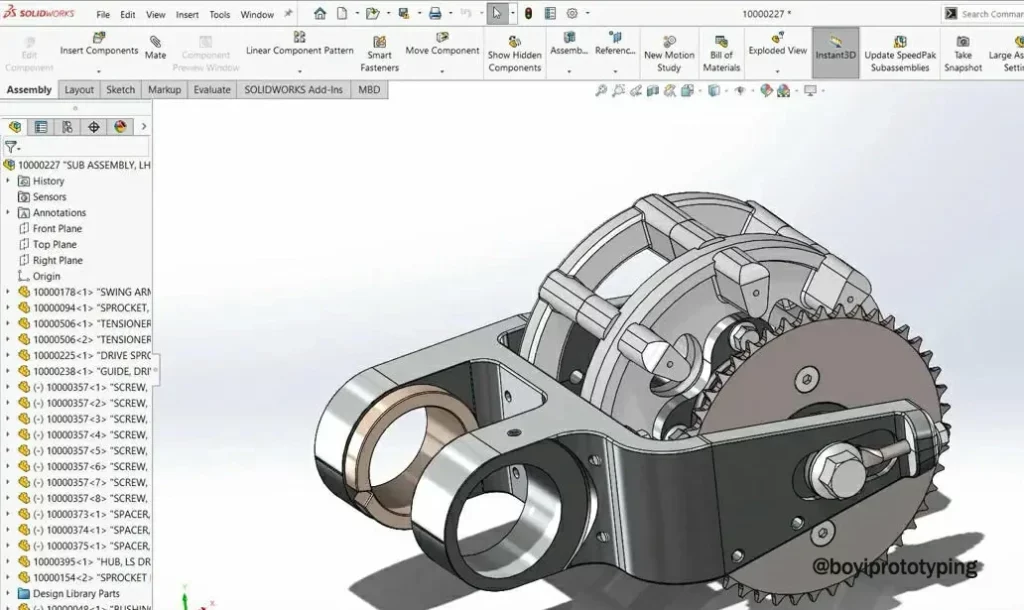This screenshot has width=1024, height=610.
Task: Open the File menu
Action: point(103,14)
